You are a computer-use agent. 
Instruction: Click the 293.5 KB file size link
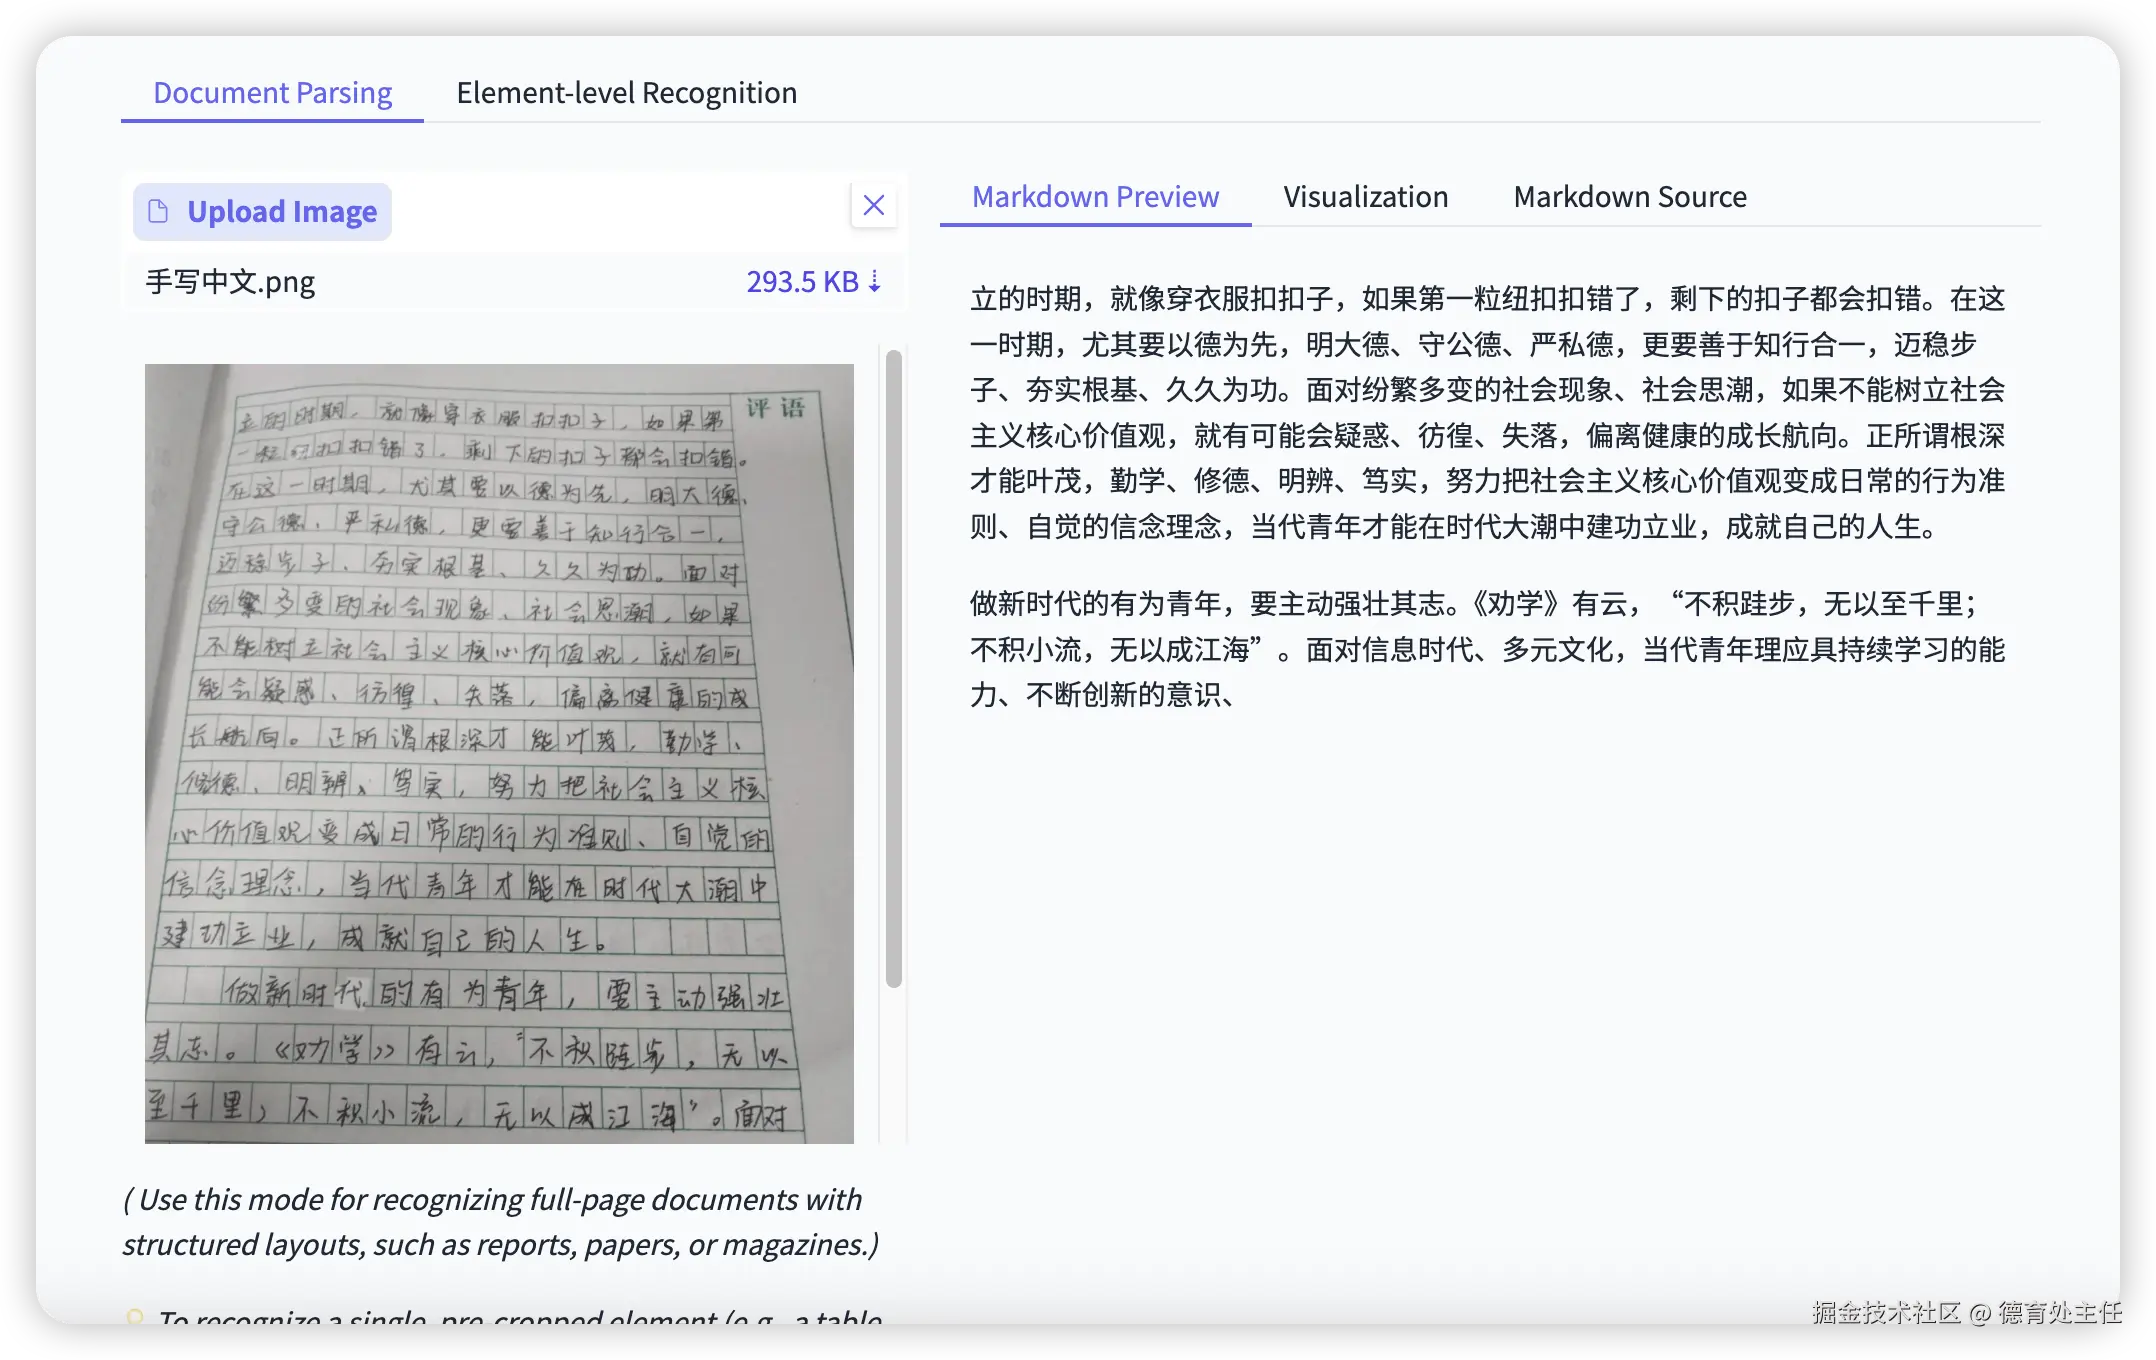[x=802, y=282]
